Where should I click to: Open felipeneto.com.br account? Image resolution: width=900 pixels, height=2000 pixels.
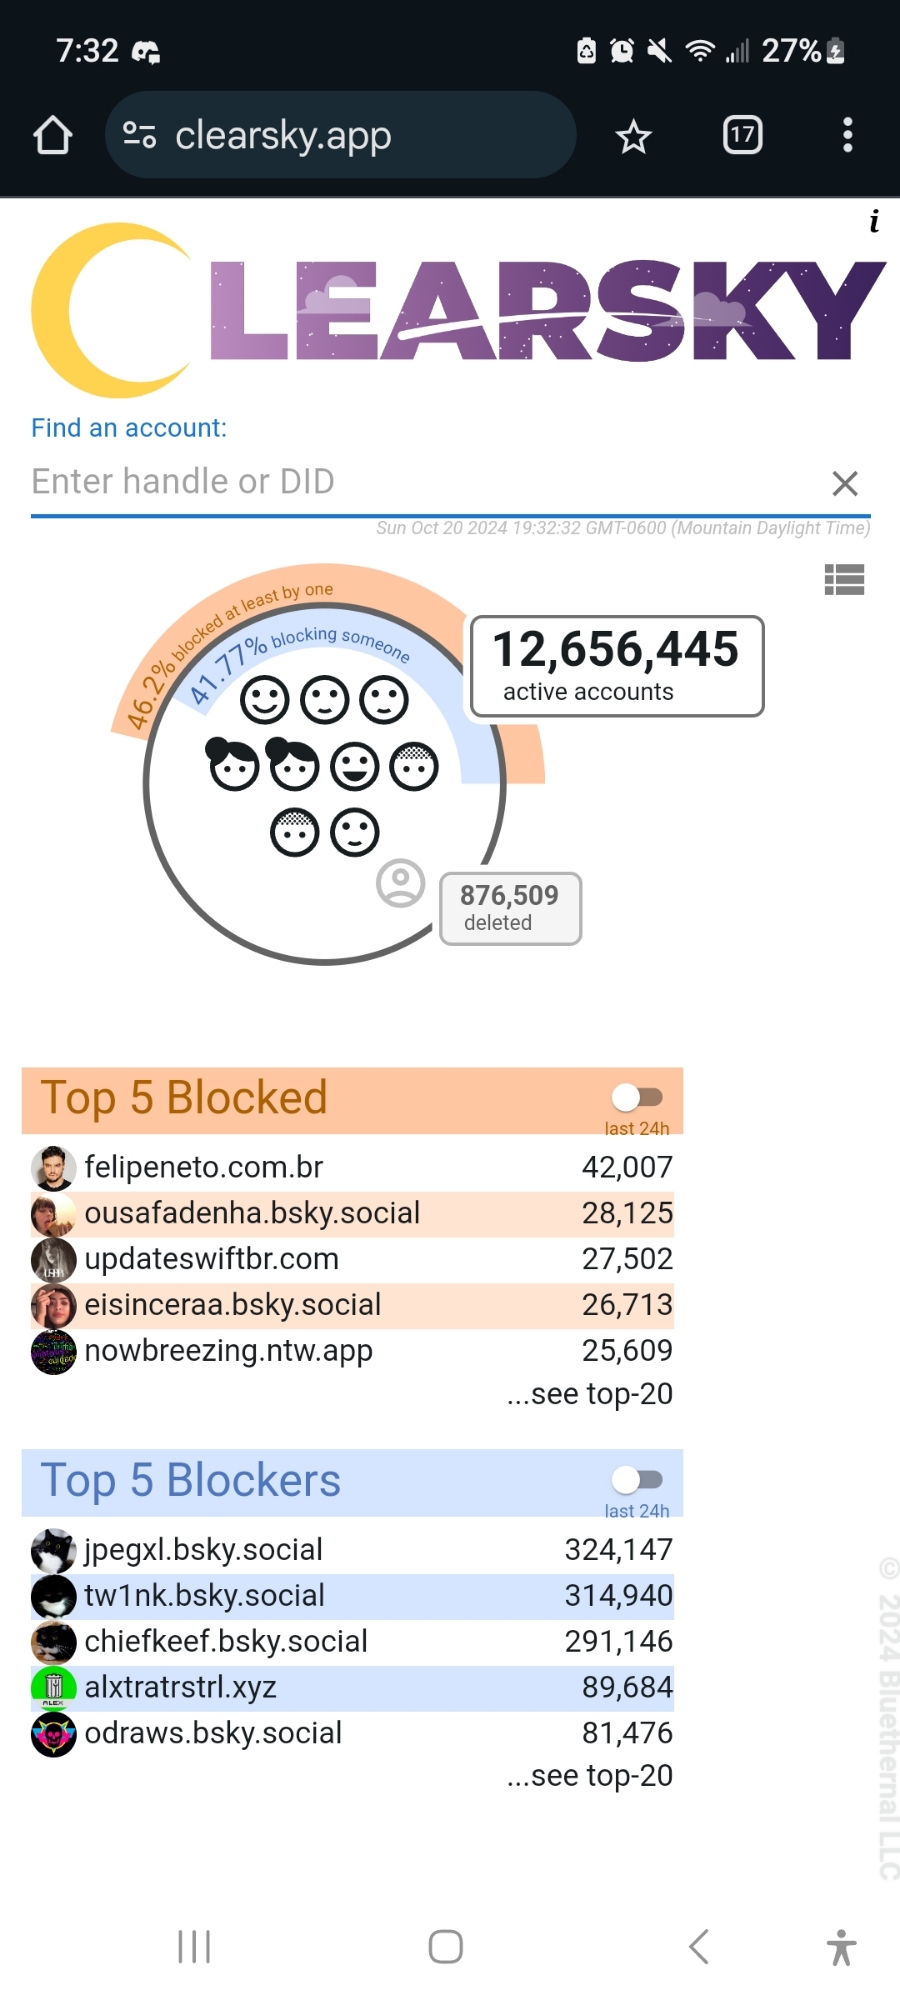coord(204,1167)
